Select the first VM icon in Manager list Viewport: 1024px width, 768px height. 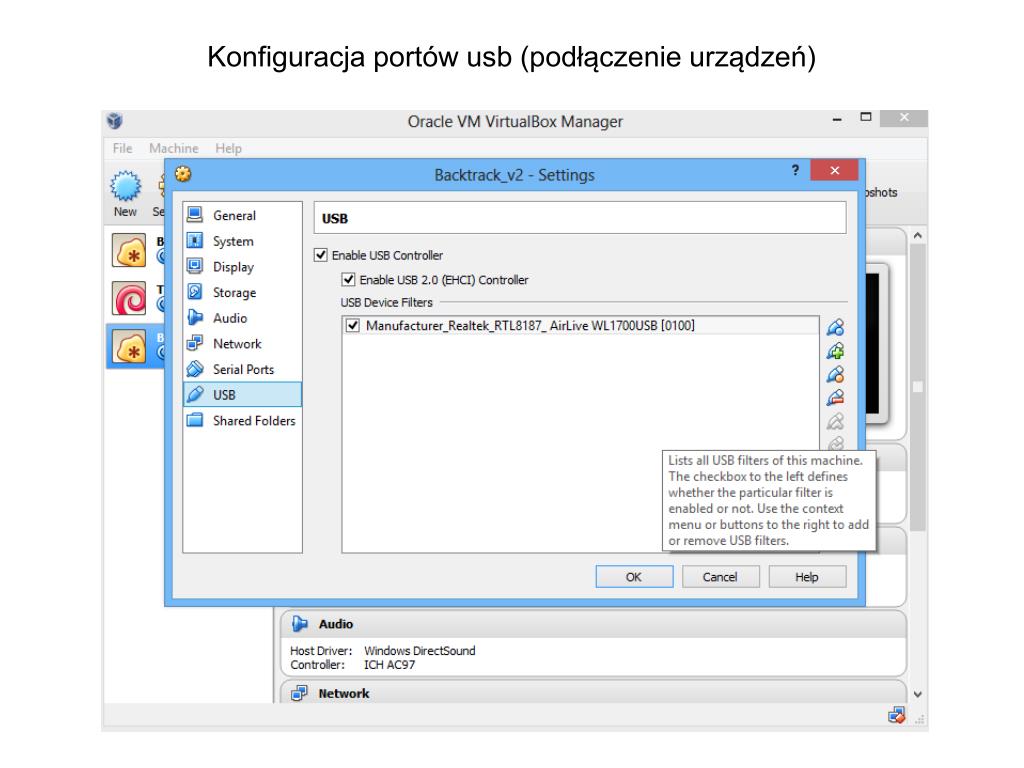click(129, 251)
